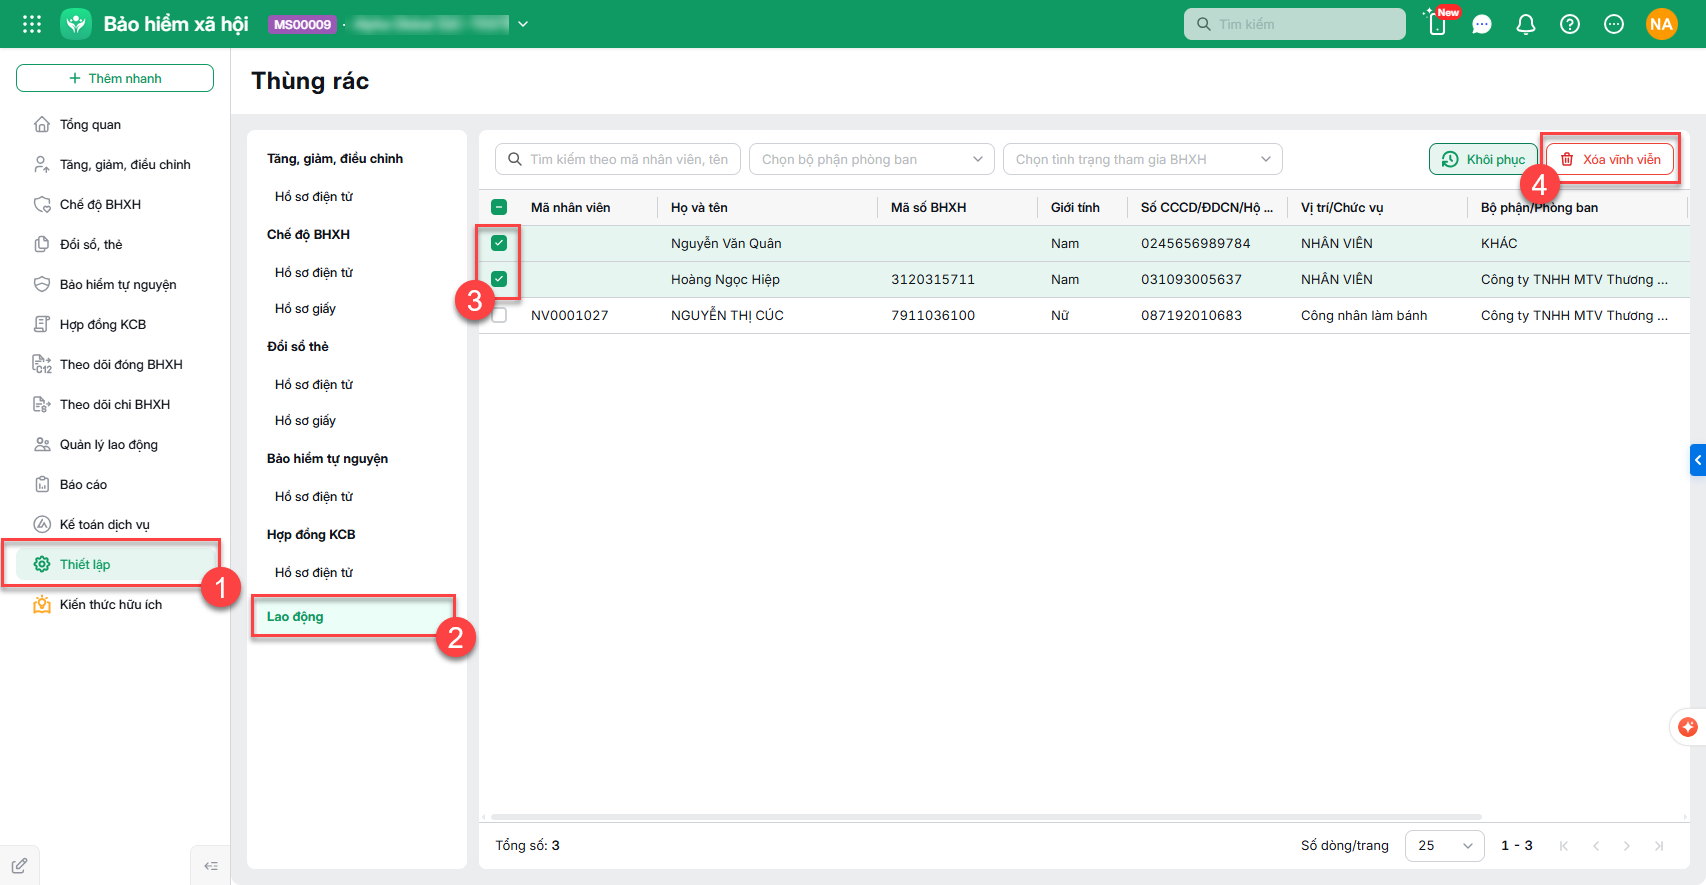Open Hồ sơ giấy under Đổi sổ thẻ
The width and height of the screenshot is (1706, 885).
305,420
